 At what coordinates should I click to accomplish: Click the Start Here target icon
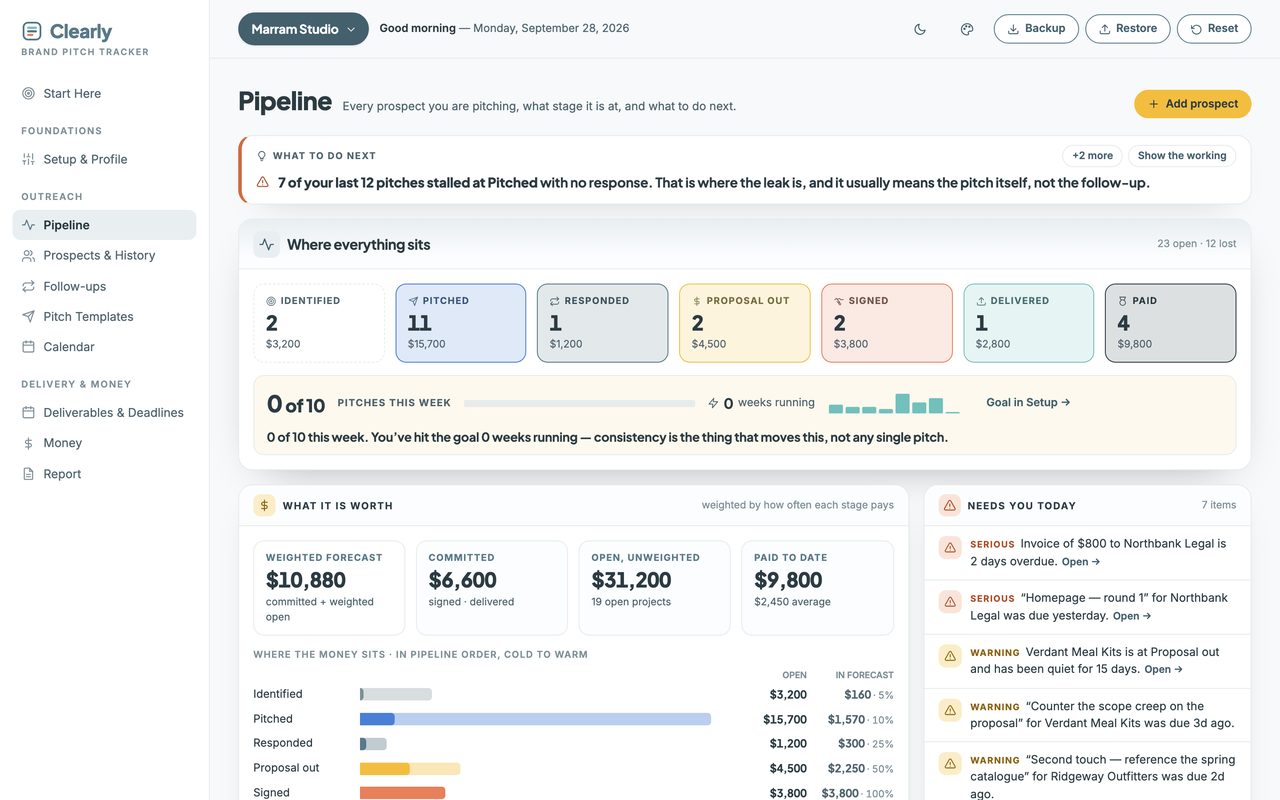point(28,93)
